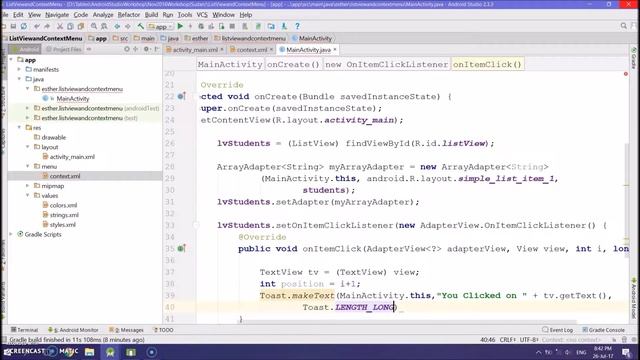Click the error indicator at the editor's top right
Screen dimensions: 640x360
click(x=626, y=74)
